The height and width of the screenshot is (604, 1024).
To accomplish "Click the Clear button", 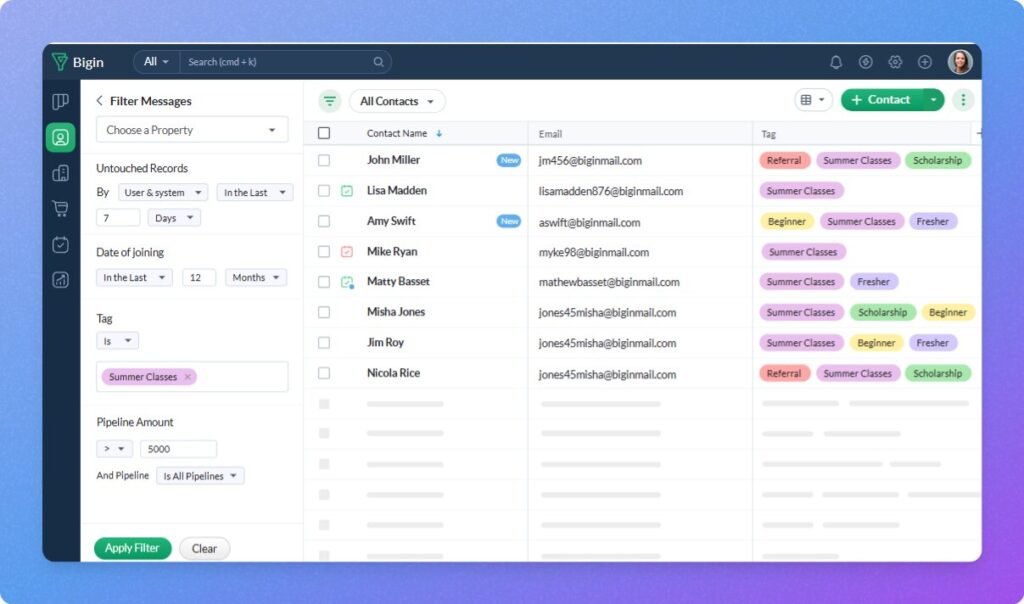I will tap(204, 548).
